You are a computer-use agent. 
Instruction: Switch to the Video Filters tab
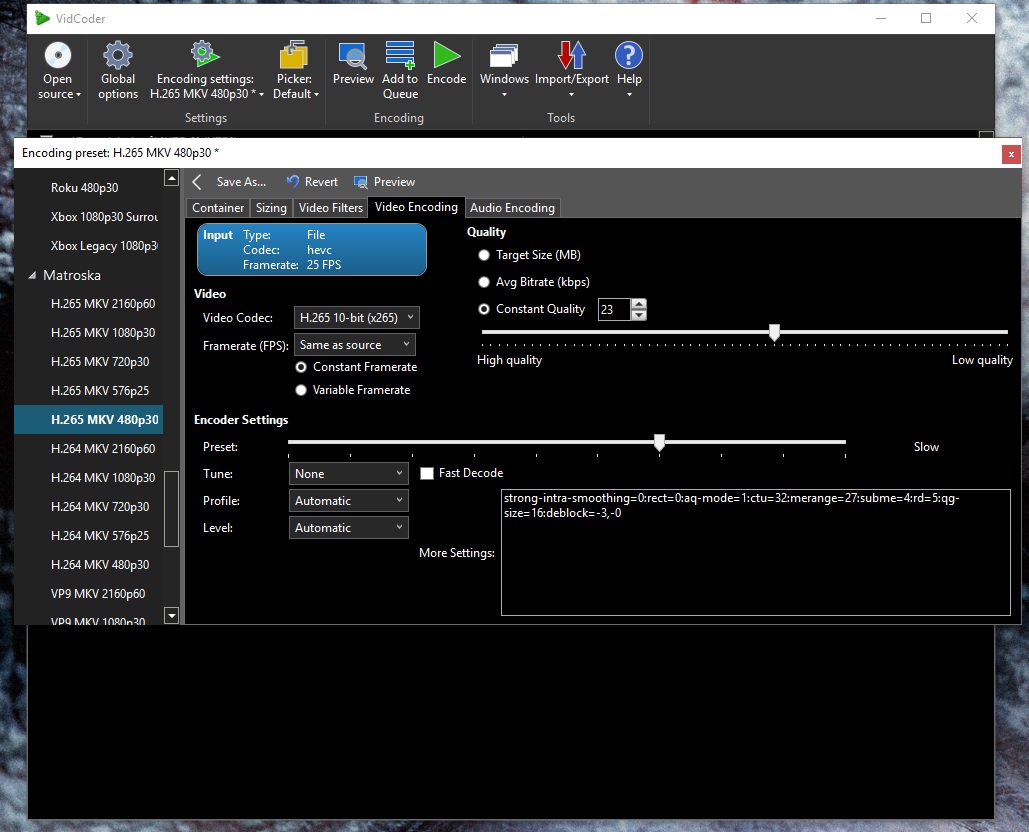click(x=331, y=208)
